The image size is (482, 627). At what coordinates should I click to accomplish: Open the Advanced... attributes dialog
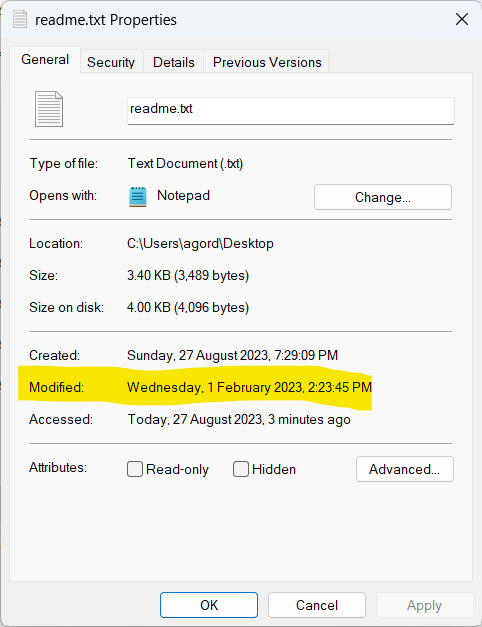pos(404,469)
